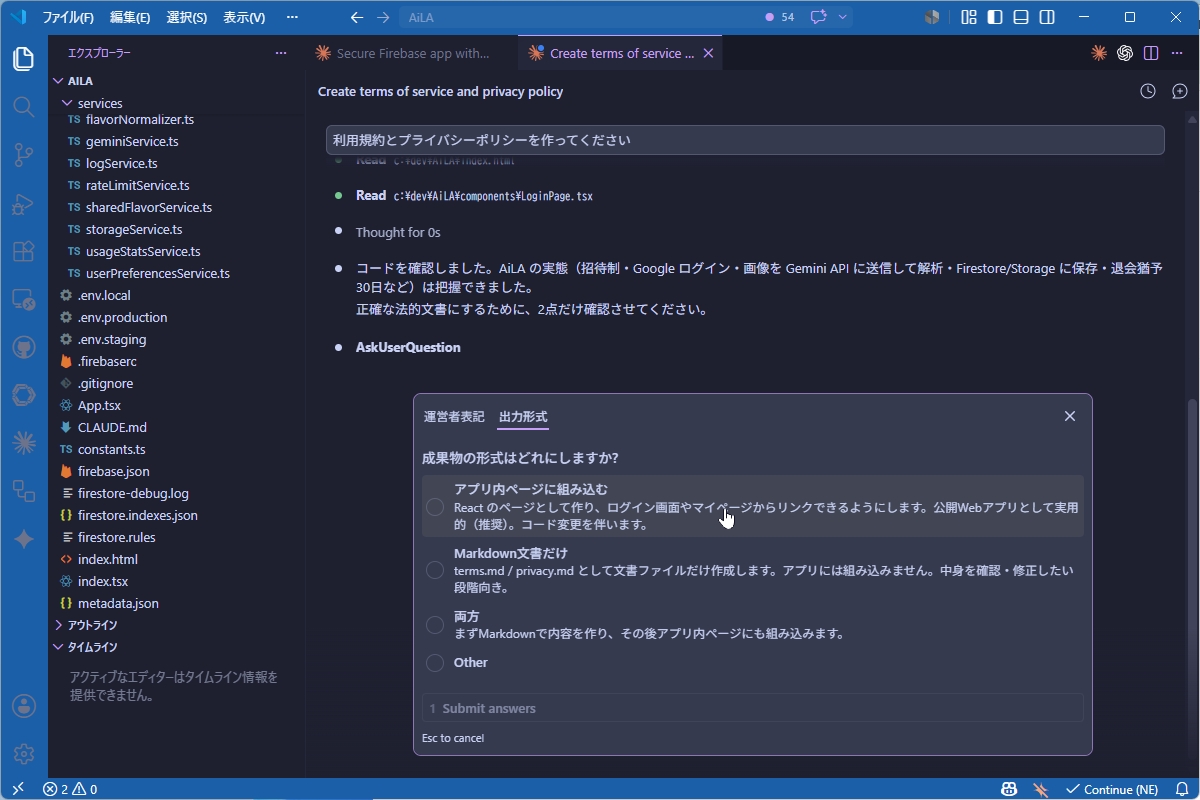Open editor more actions ellipsis menu
The width and height of the screenshot is (1200, 800).
[1177, 53]
